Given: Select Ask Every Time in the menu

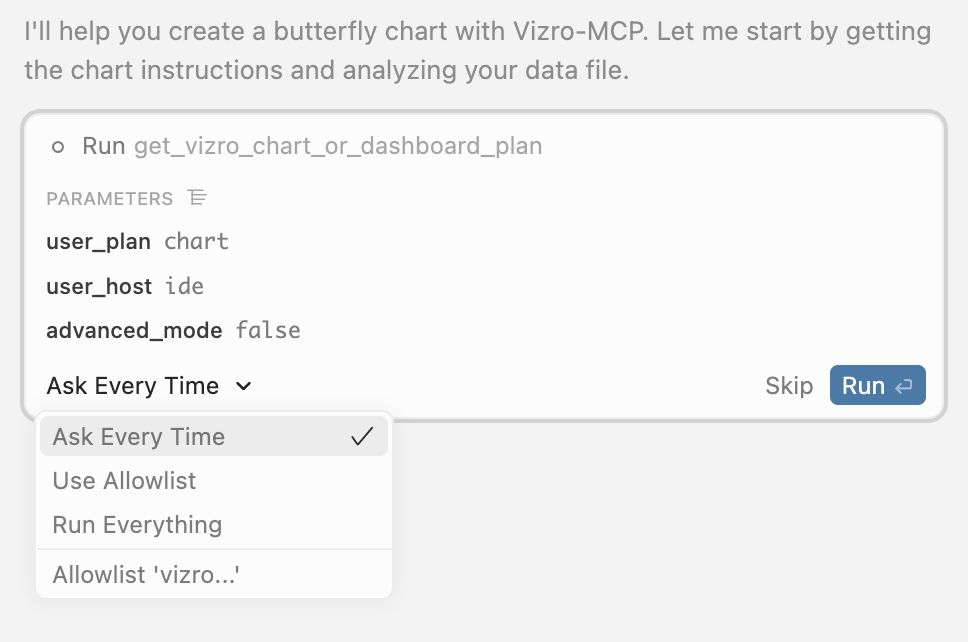Looking at the screenshot, I should (x=139, y=436).
